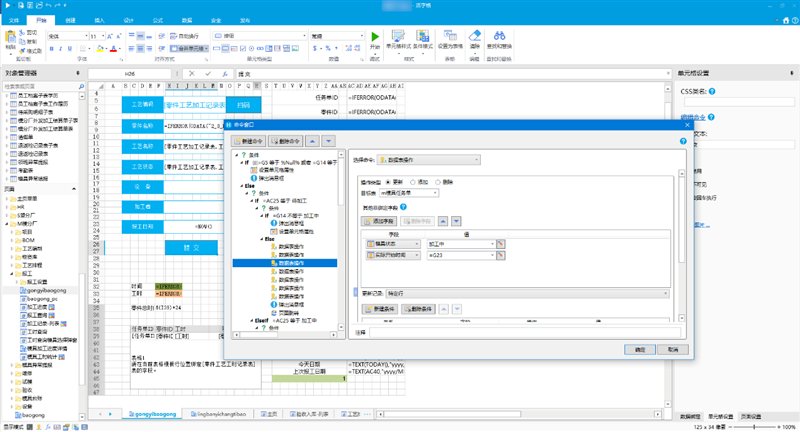Open the 文件 ribbon tab

[14, 20]
